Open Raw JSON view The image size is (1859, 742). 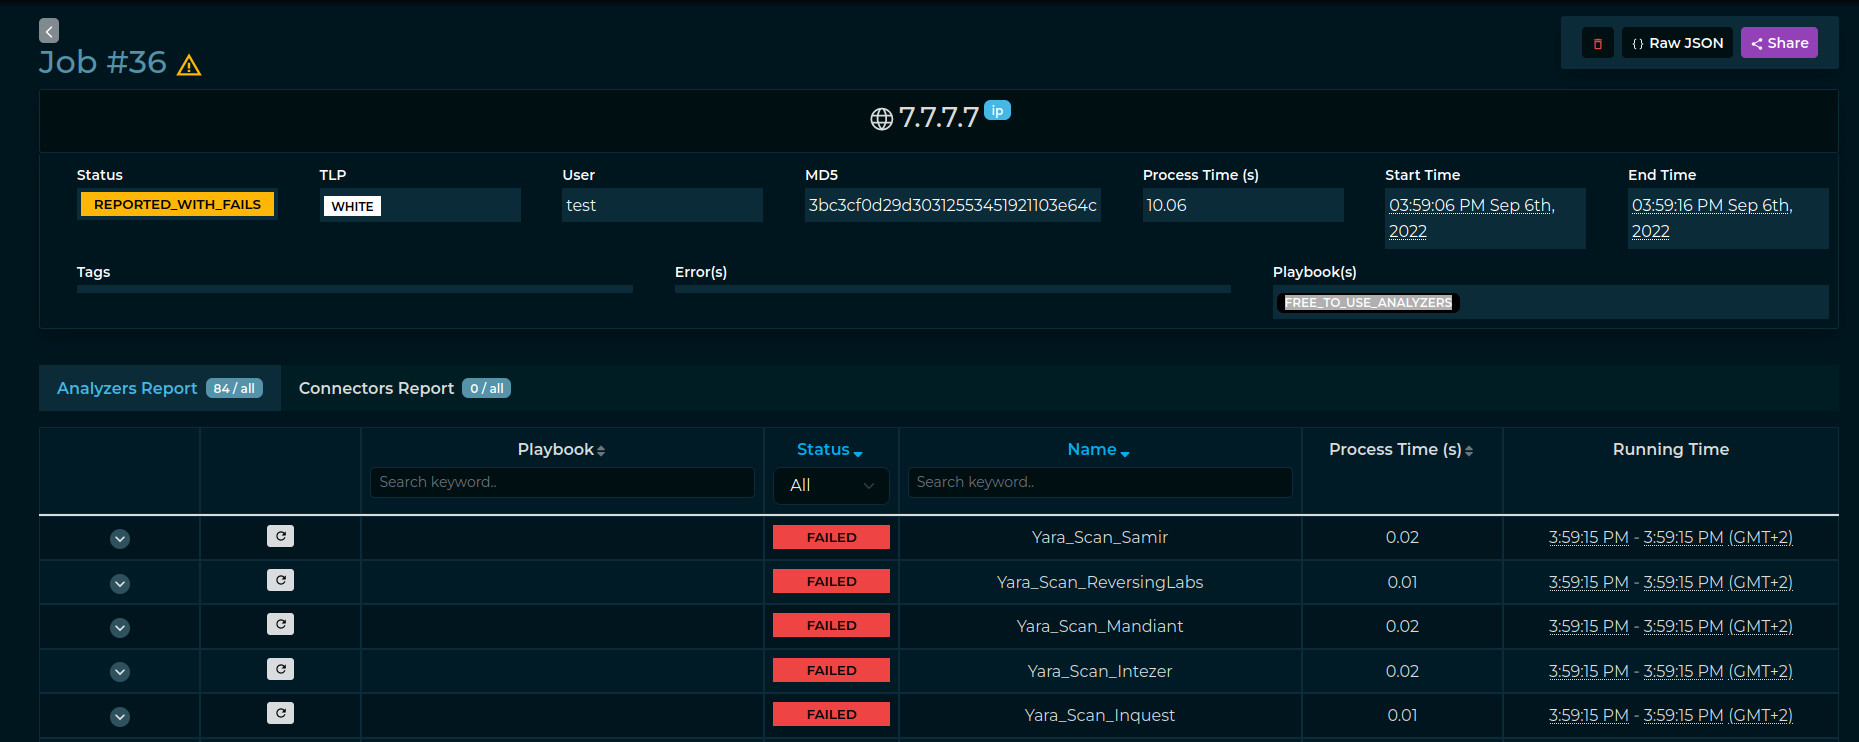click(1677, 43)
